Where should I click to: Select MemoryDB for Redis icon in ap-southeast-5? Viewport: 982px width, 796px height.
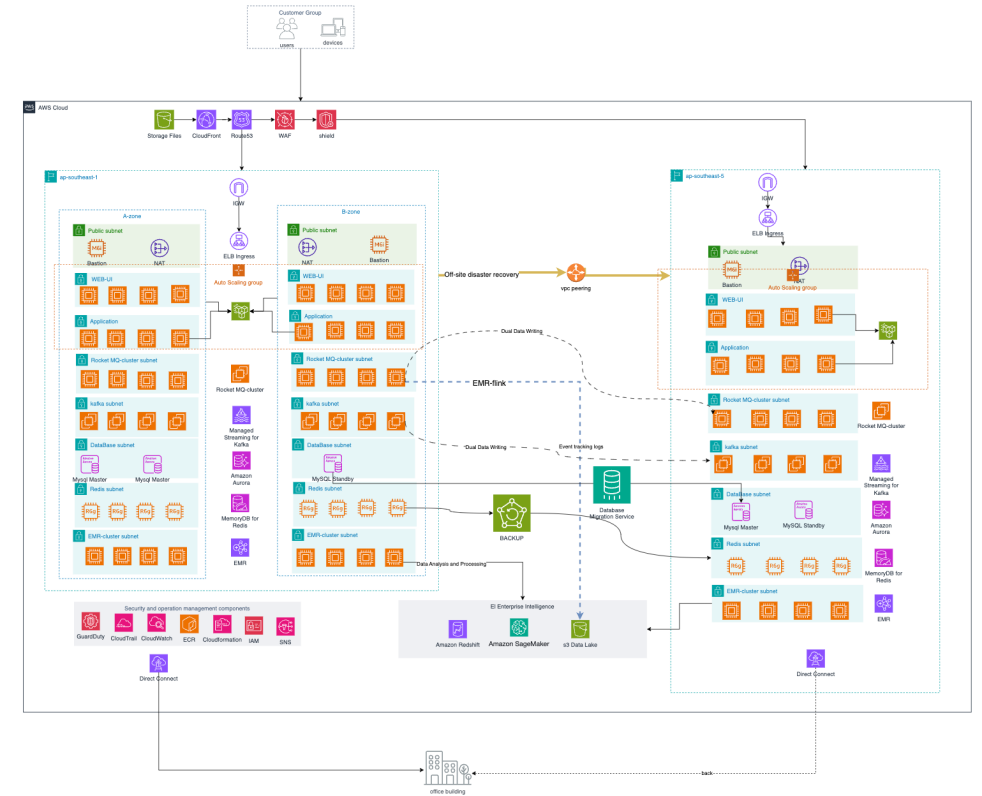[x=884, y=558]
